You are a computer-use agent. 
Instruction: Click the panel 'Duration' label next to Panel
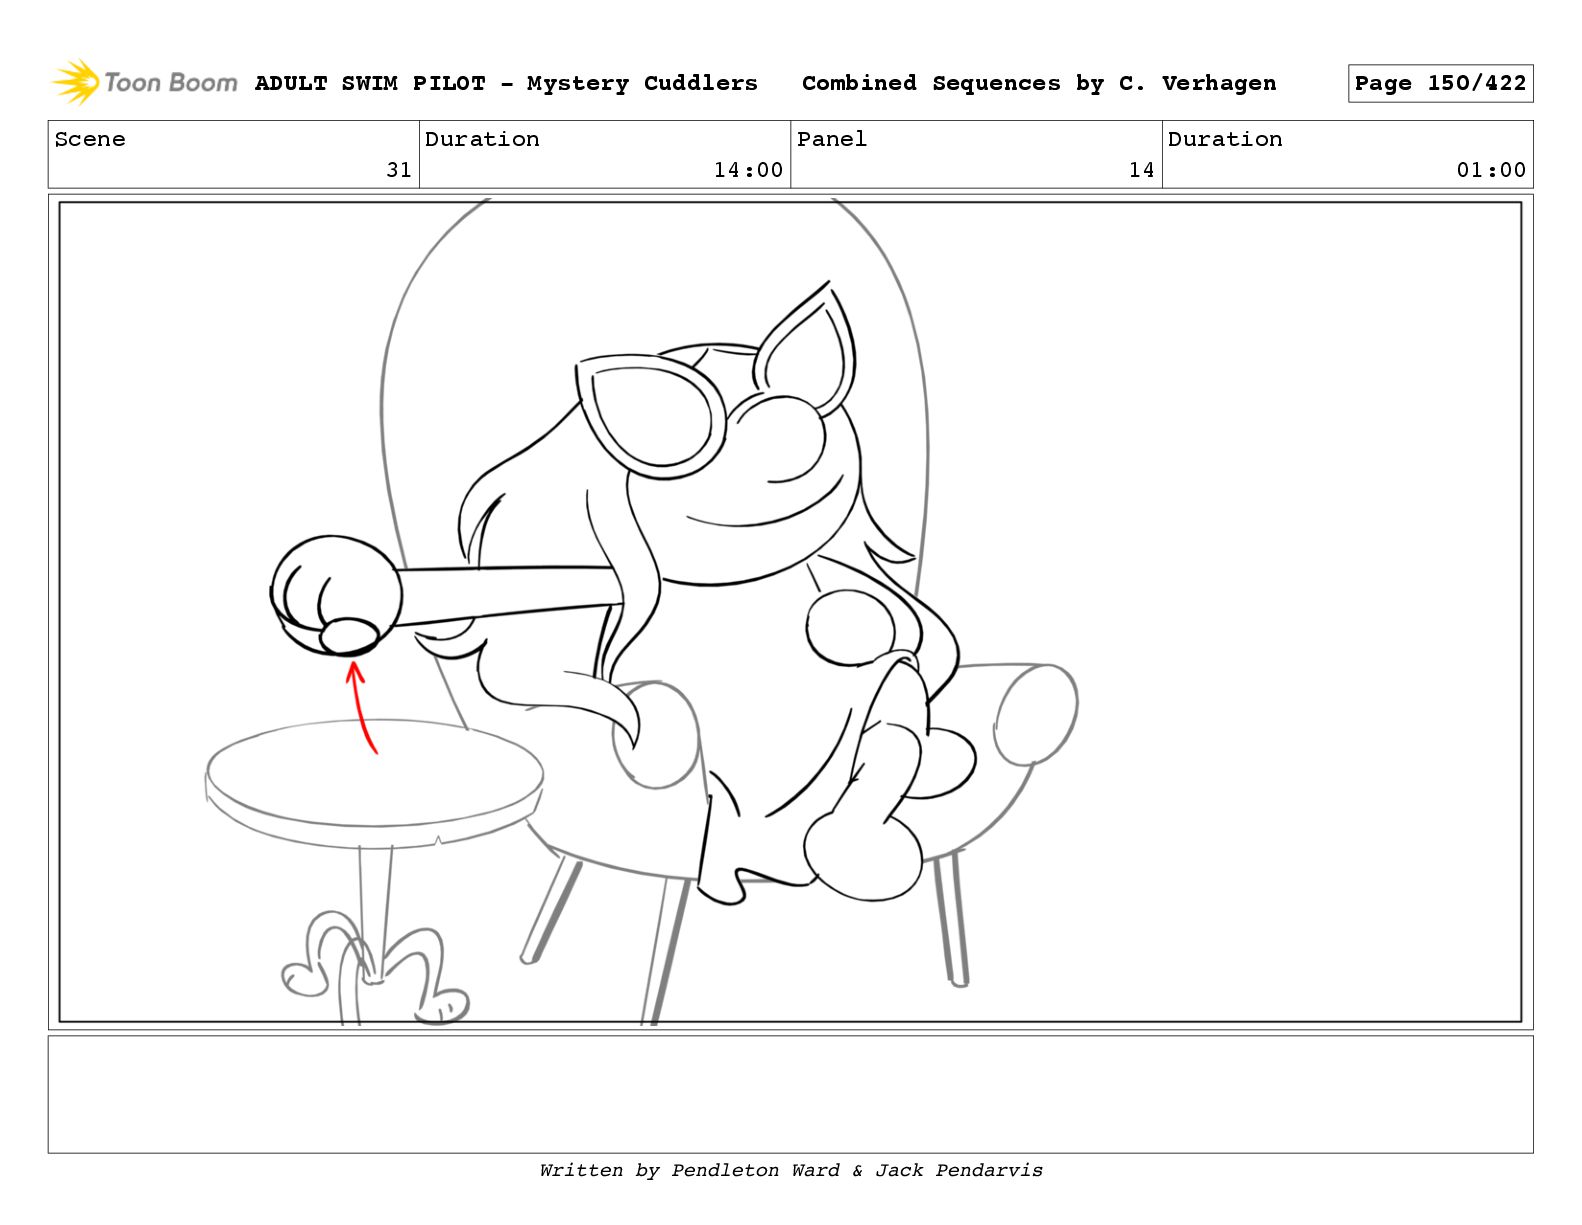coord(1225,139)
